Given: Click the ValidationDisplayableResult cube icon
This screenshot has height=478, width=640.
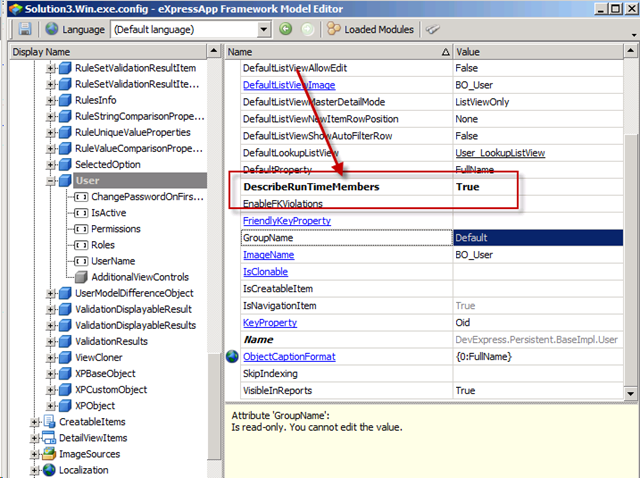Looking at the screenshot, I should click(x=65, y=309).
